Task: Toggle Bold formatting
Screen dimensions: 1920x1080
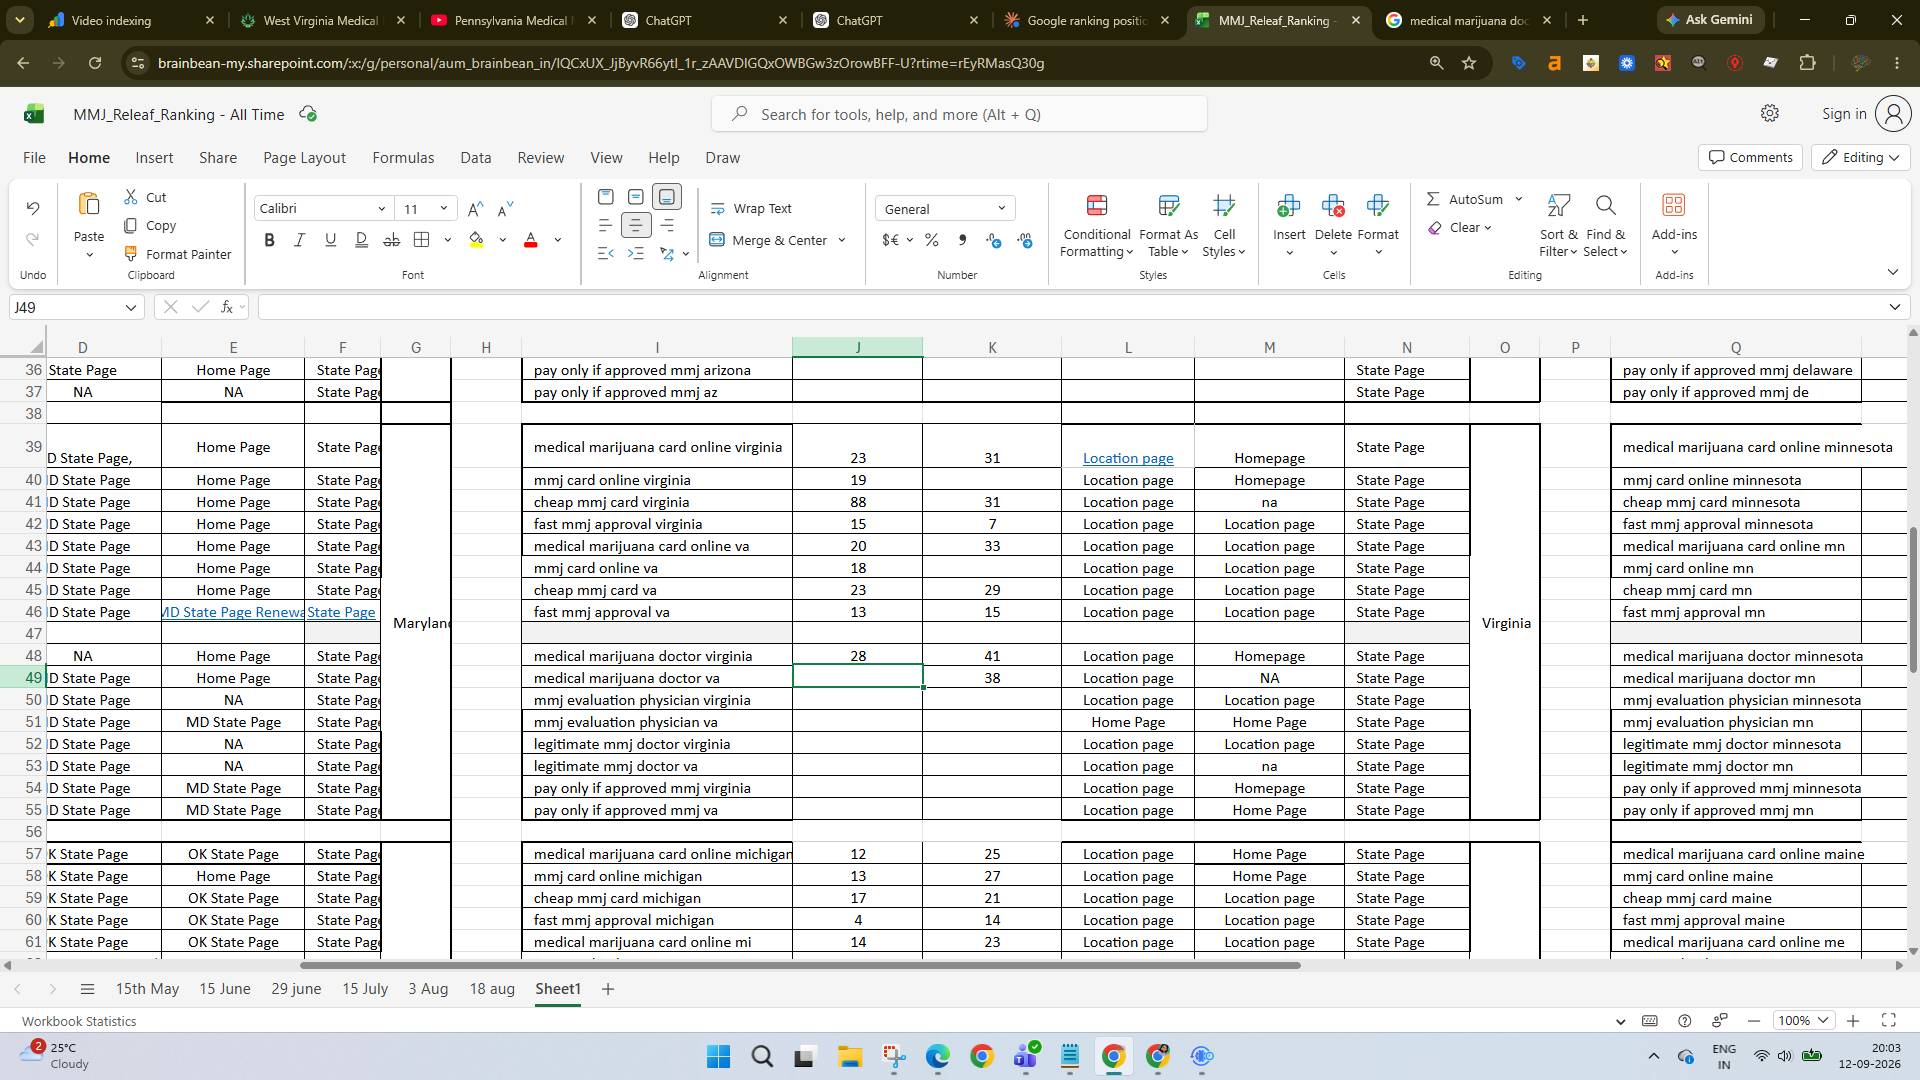Action: tap(269, 240)
